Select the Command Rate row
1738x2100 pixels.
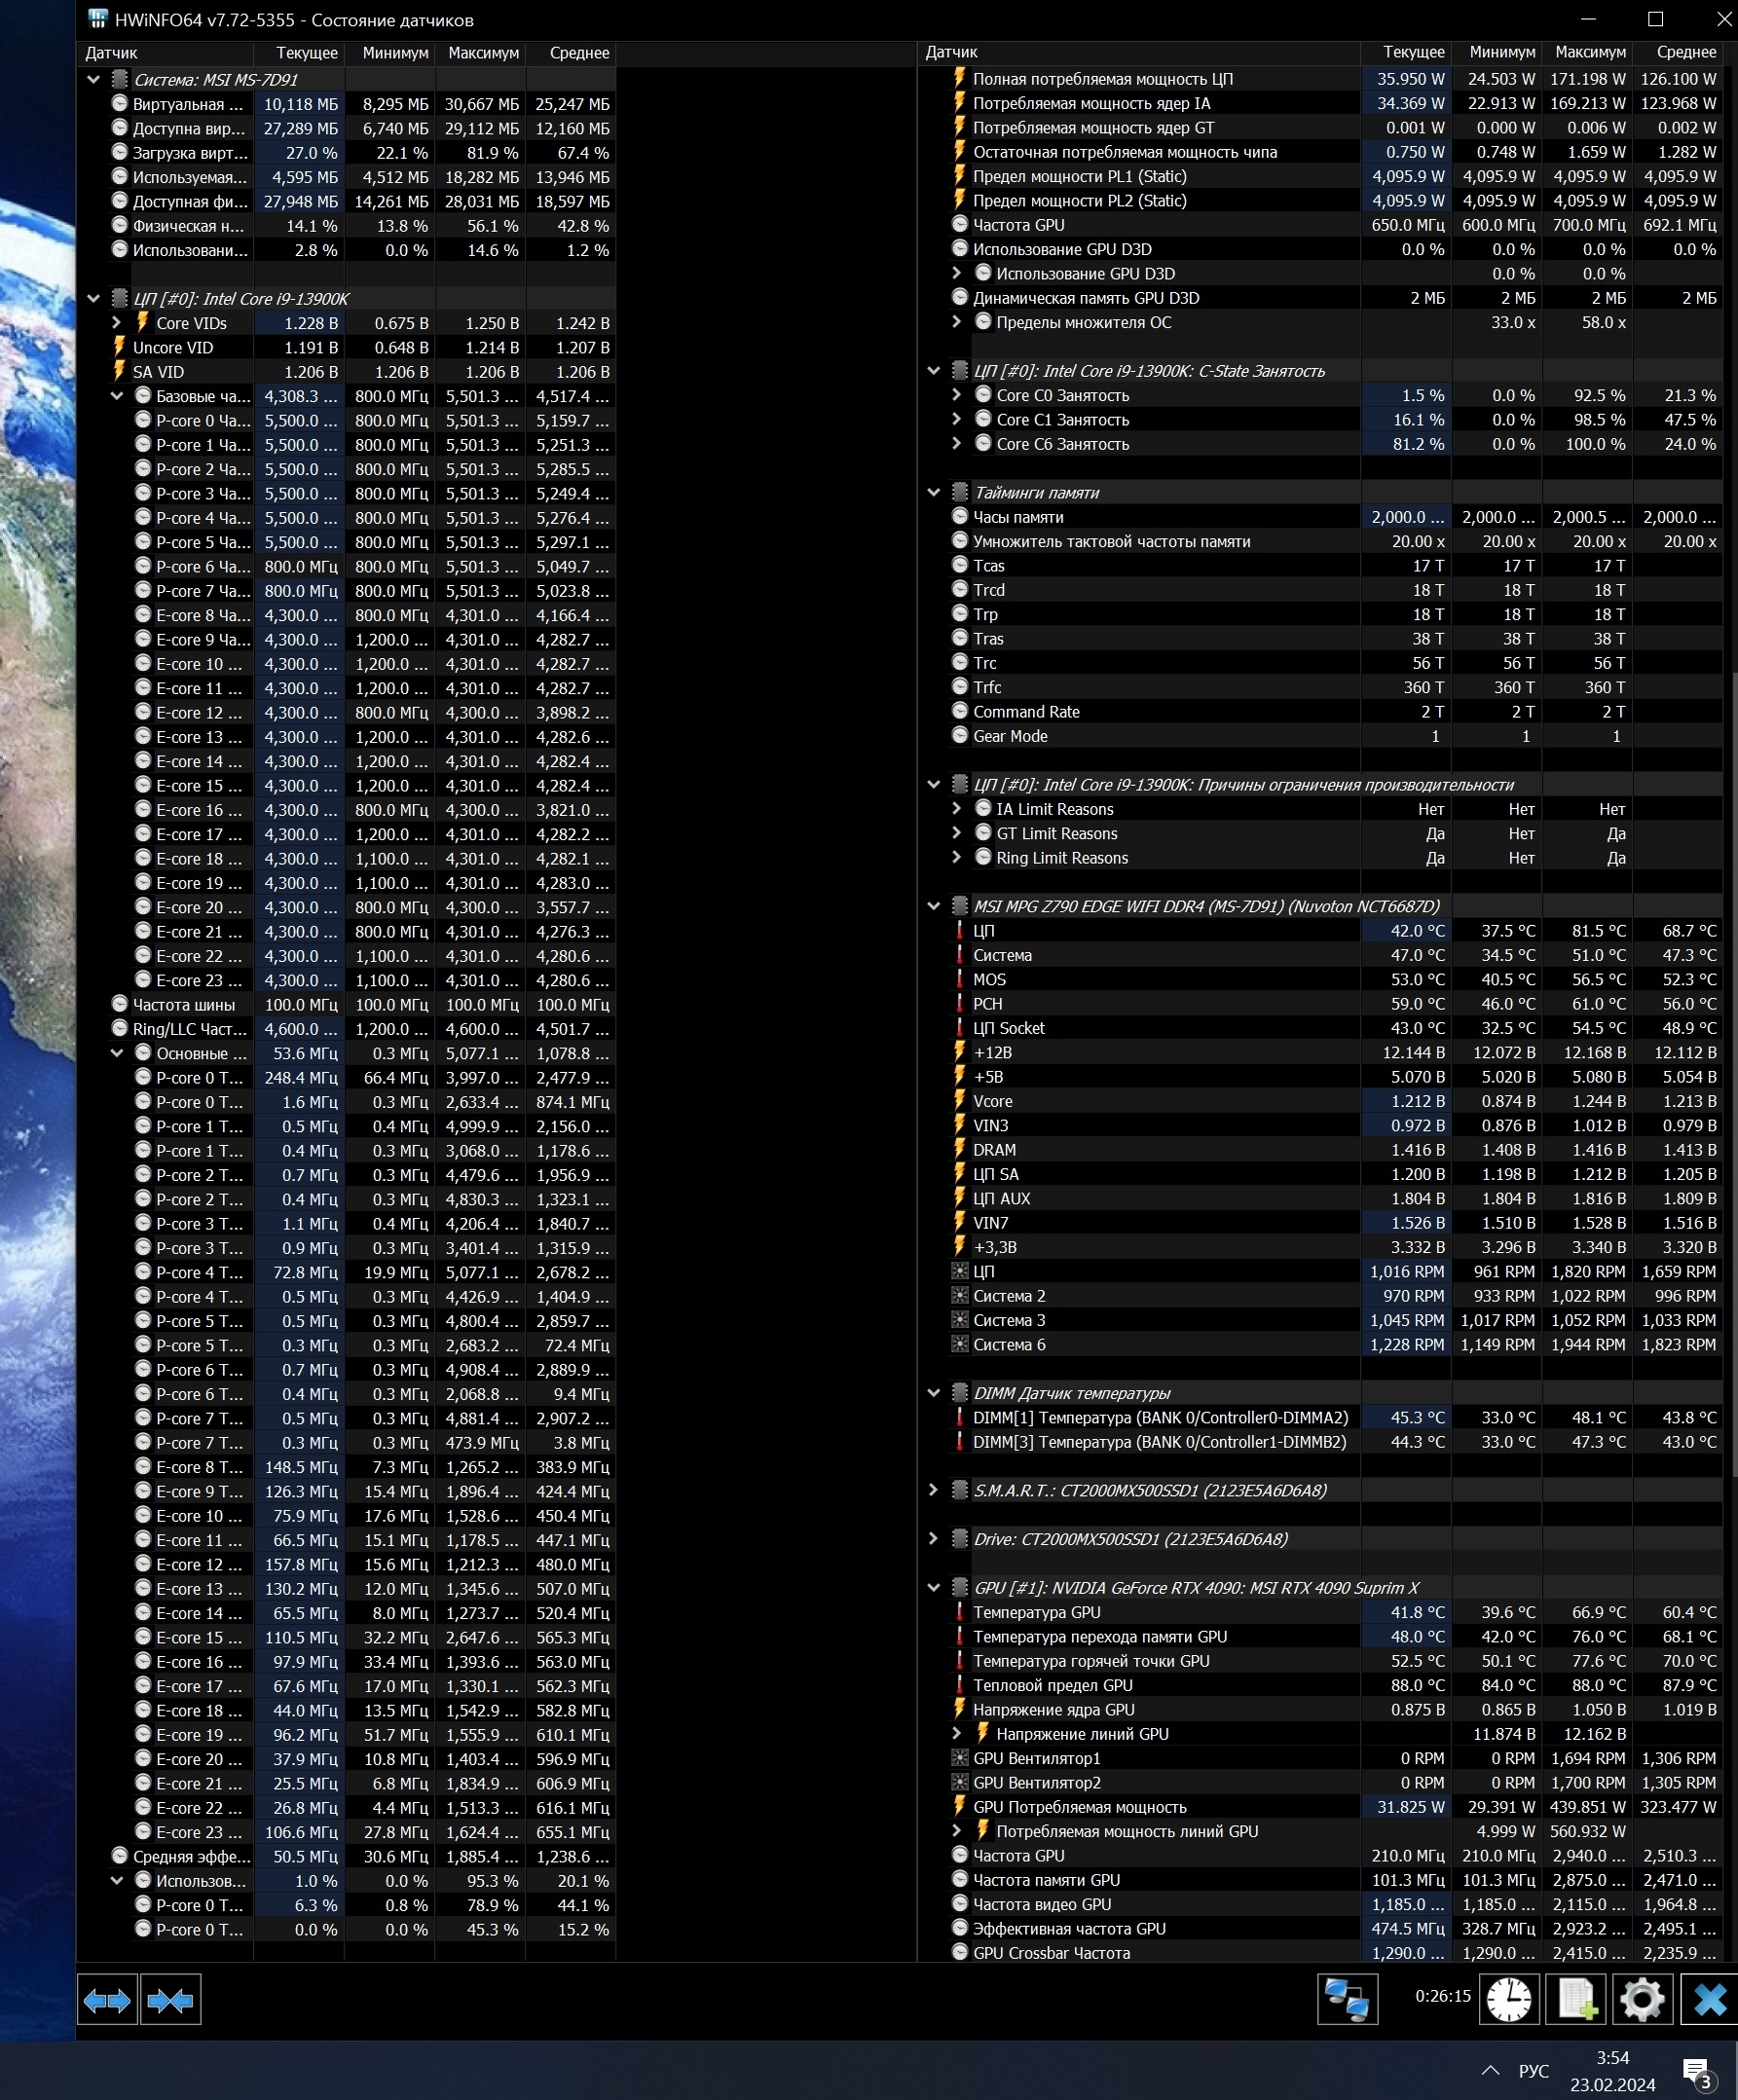tap(1320, 712)
